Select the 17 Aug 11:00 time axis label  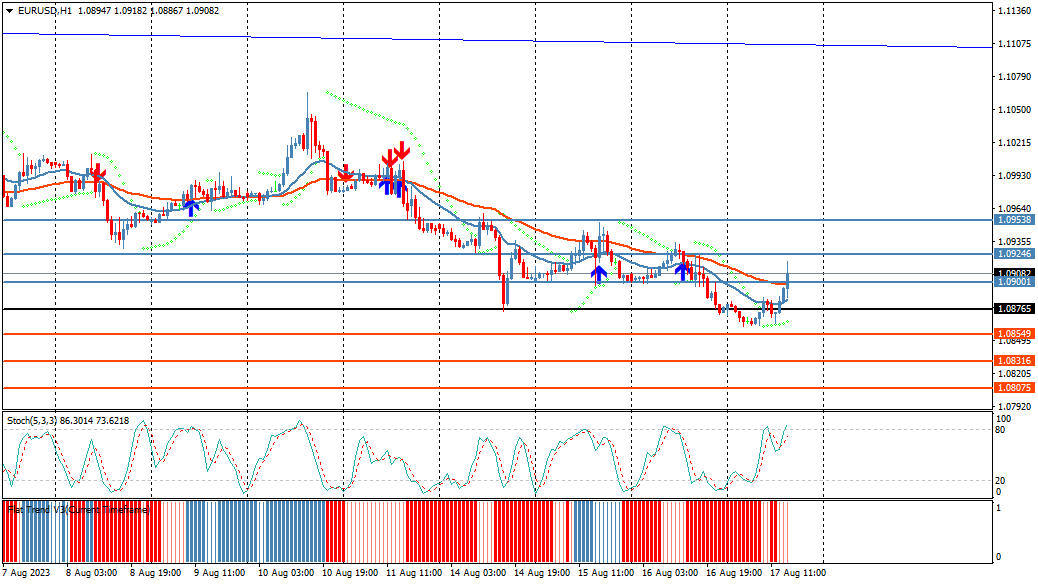[x=798, y=573]
